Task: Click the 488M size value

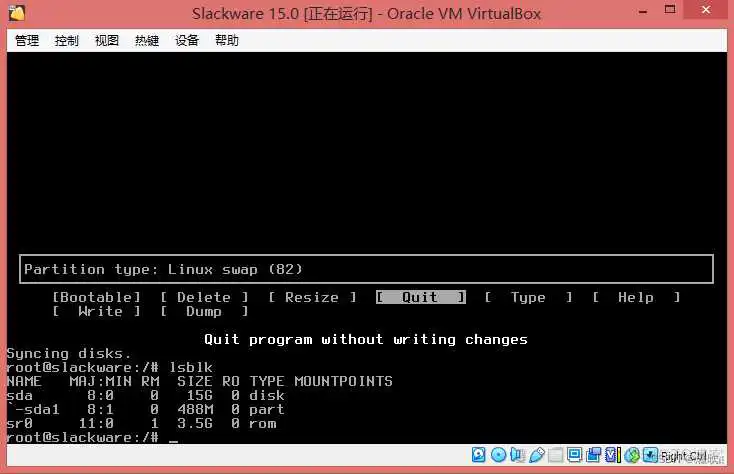Action: pyautogui.click(x=195, y=409)
